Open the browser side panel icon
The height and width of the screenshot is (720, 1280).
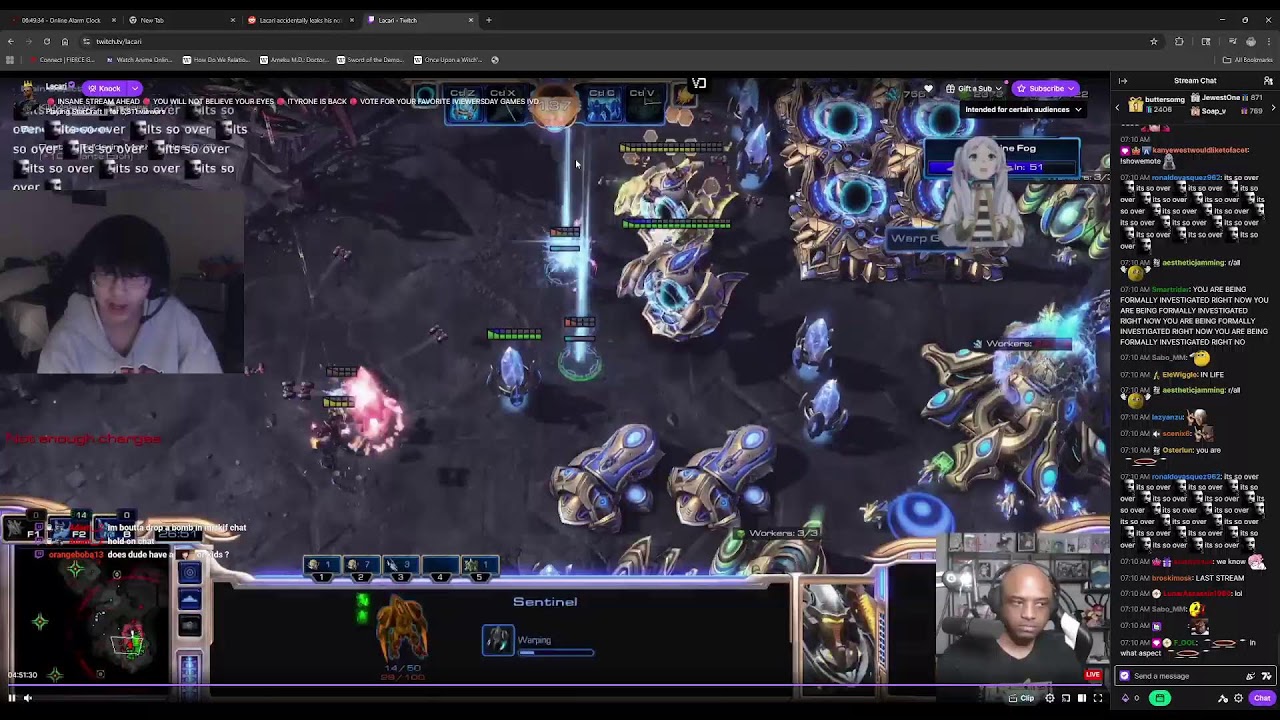[x=1206, y=41]
